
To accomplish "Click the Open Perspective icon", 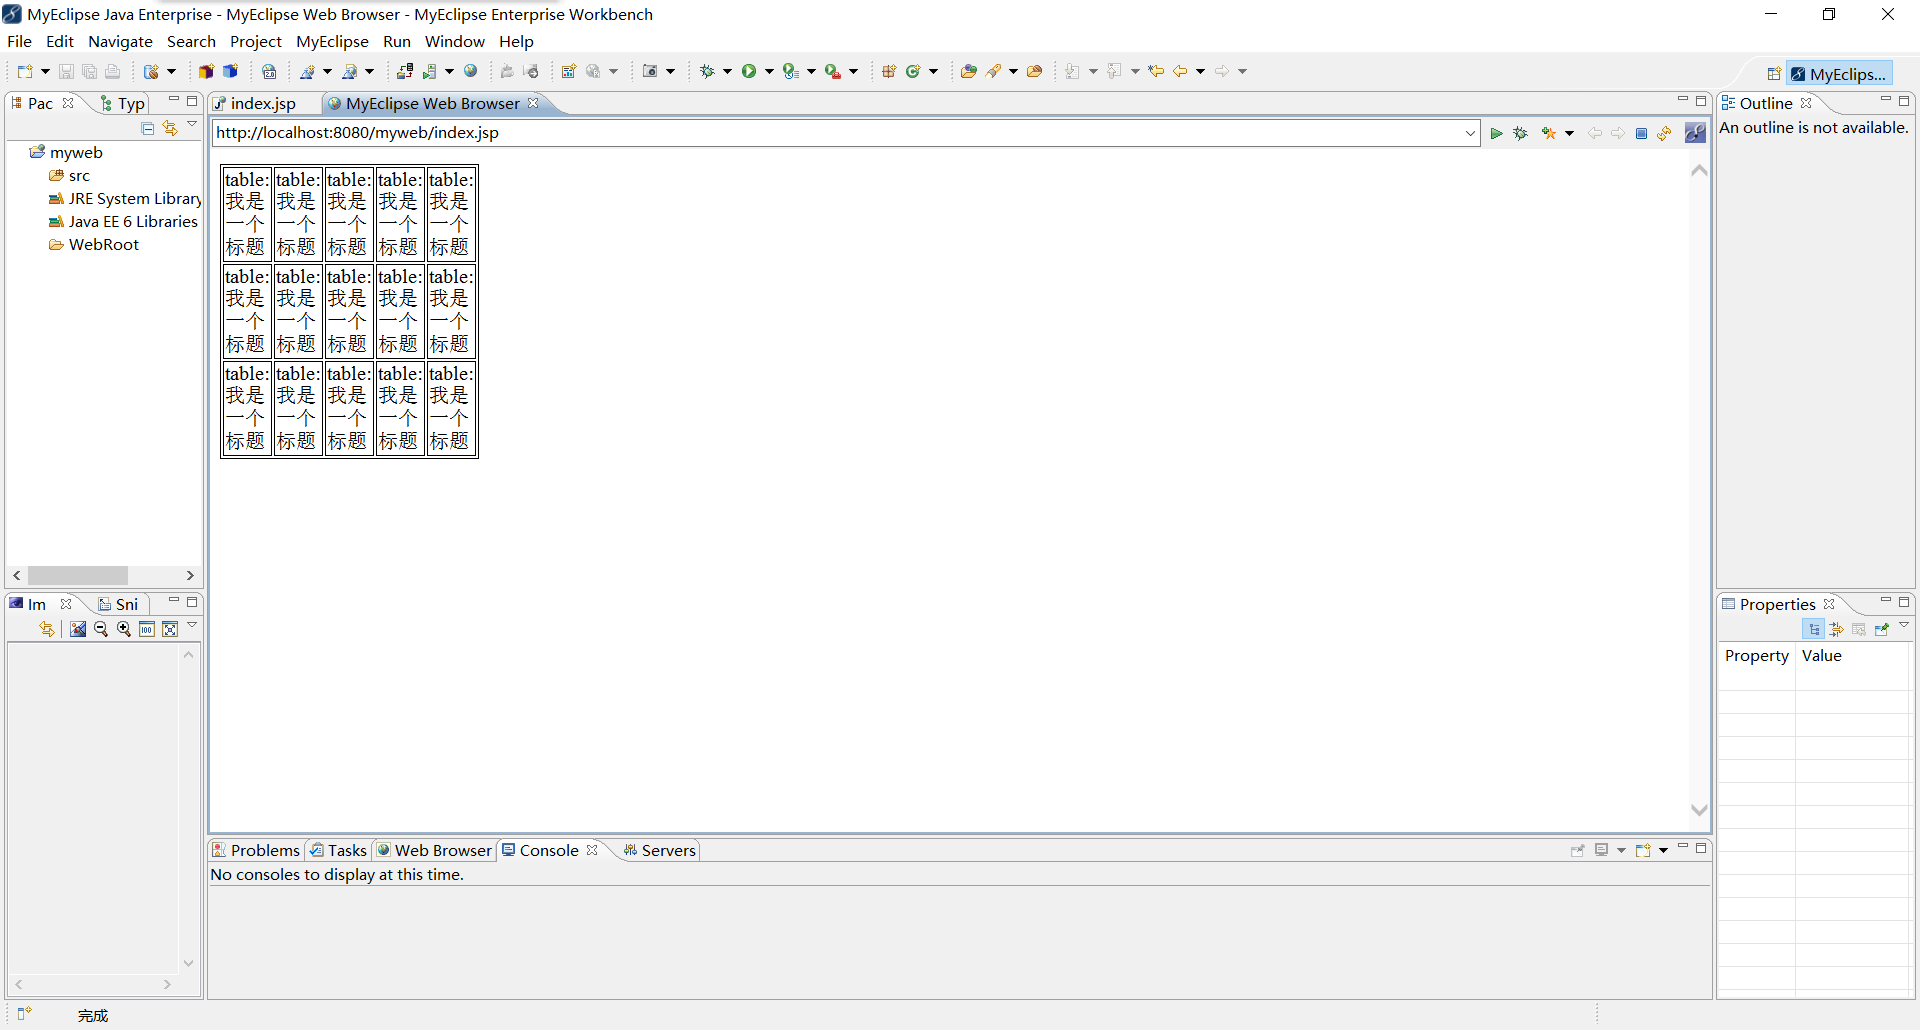I will [1774, 74].
